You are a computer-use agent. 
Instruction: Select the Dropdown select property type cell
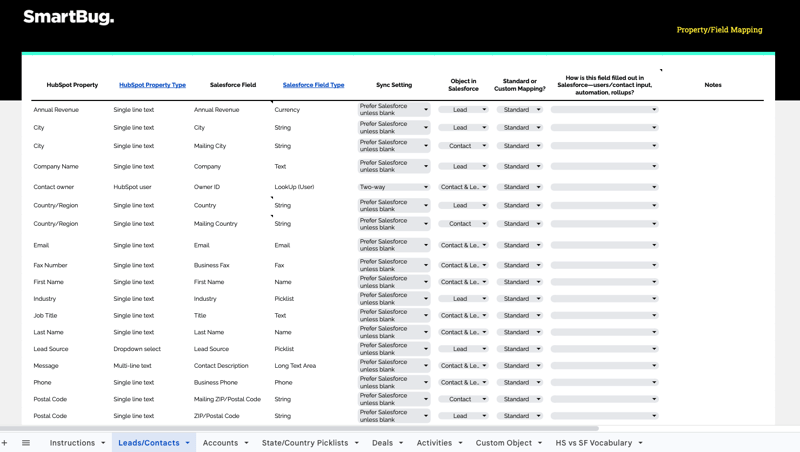pyautogui.click(x=137, y=349)
